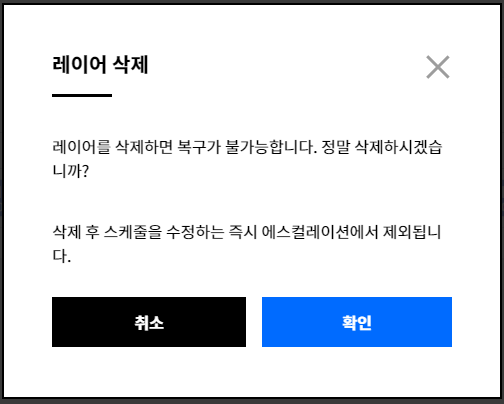Viewport: 504px width, 404px height.
Task: Click the black underline beneath the title
Action: (82, 95)
